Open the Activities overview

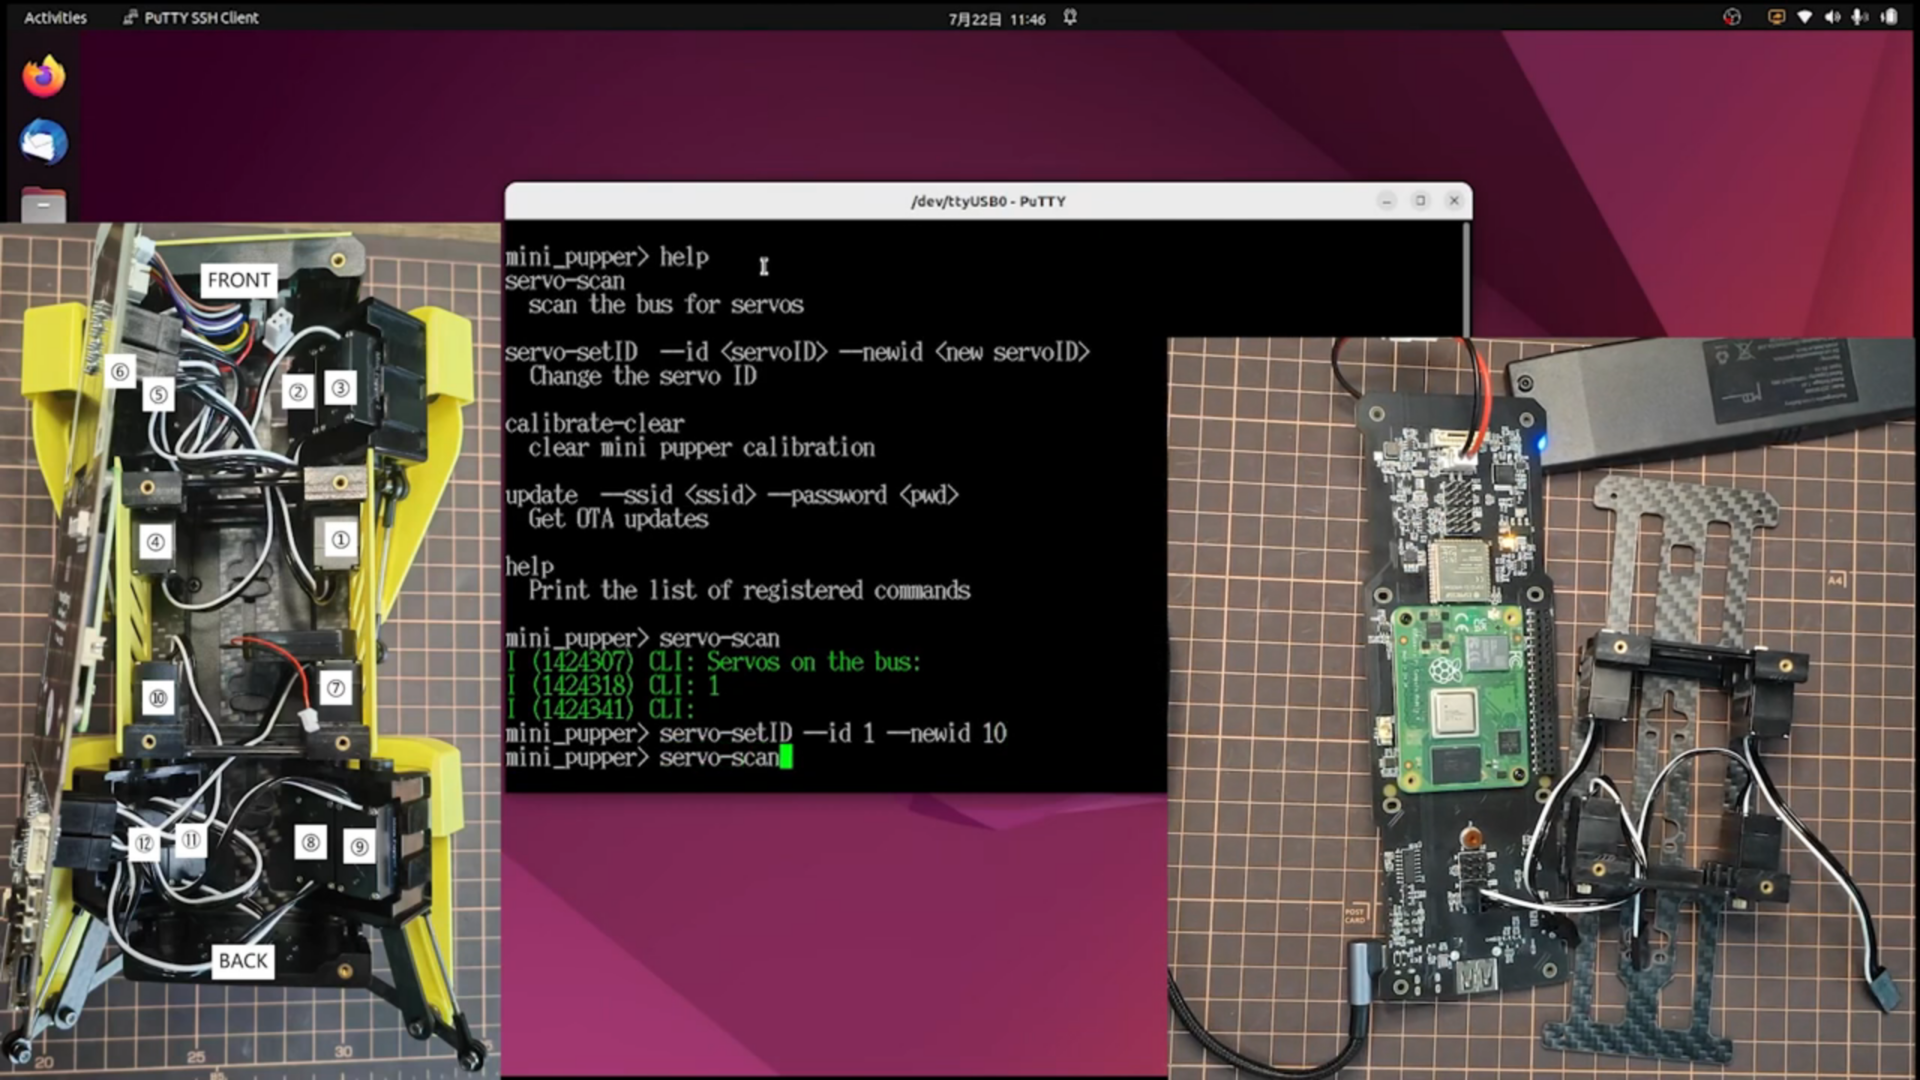coord(55,17)
